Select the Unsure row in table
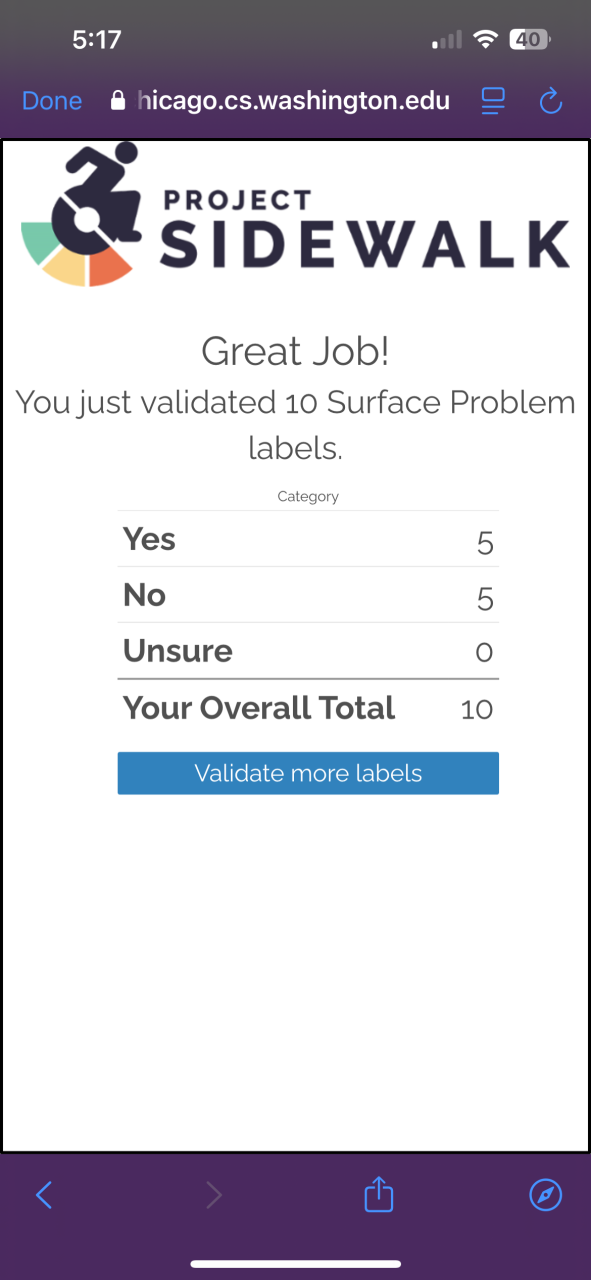This screenshot has height=1280, width=591. pos(308,652)
